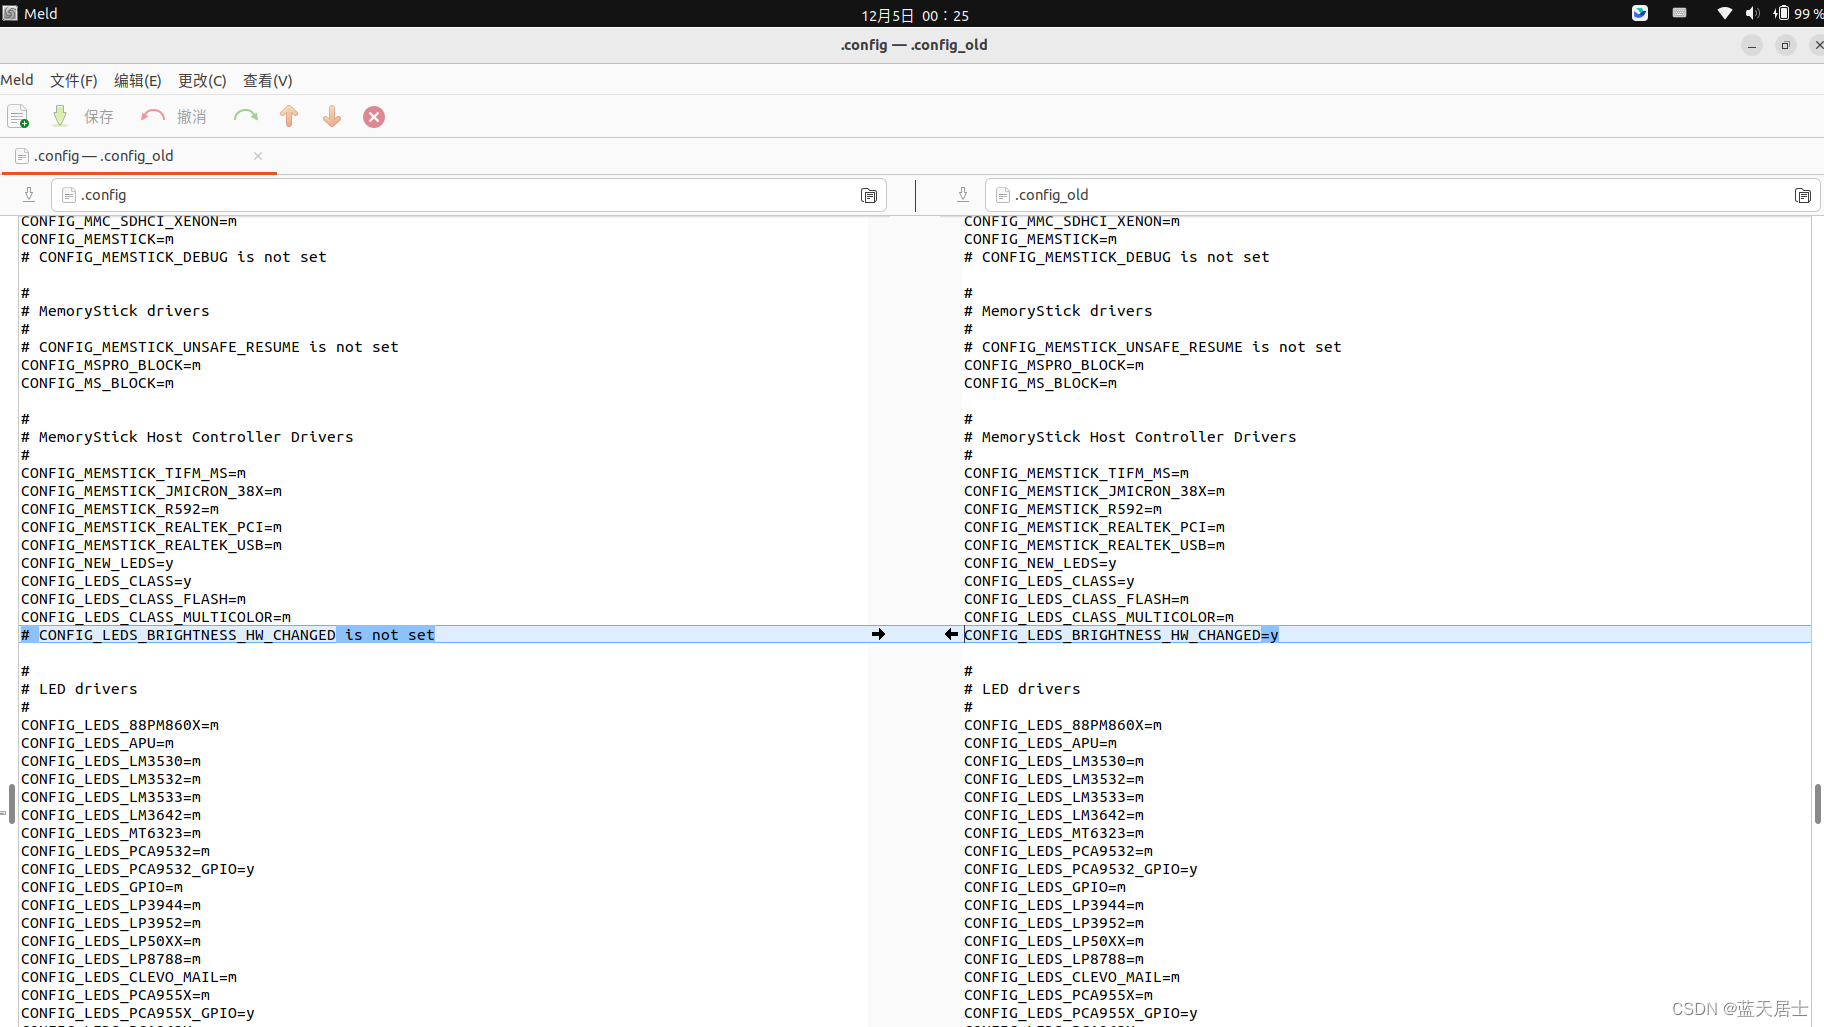The height and width of the screenshot is (1027, 1824).
Task: Click the green redo arrow icon
Action: 246,117
